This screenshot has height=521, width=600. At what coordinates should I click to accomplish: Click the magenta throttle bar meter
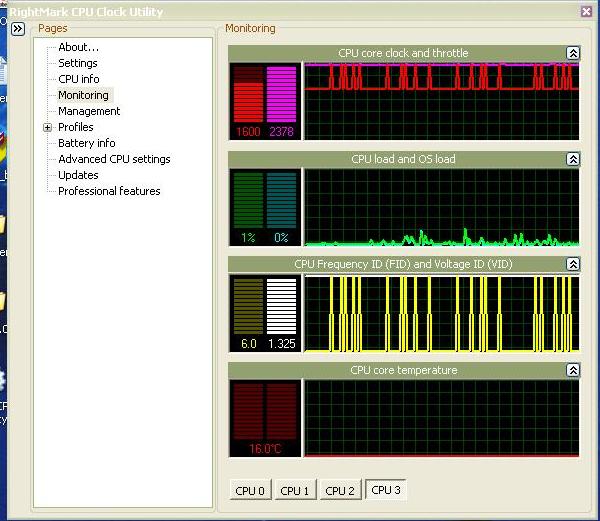(281, 94)
